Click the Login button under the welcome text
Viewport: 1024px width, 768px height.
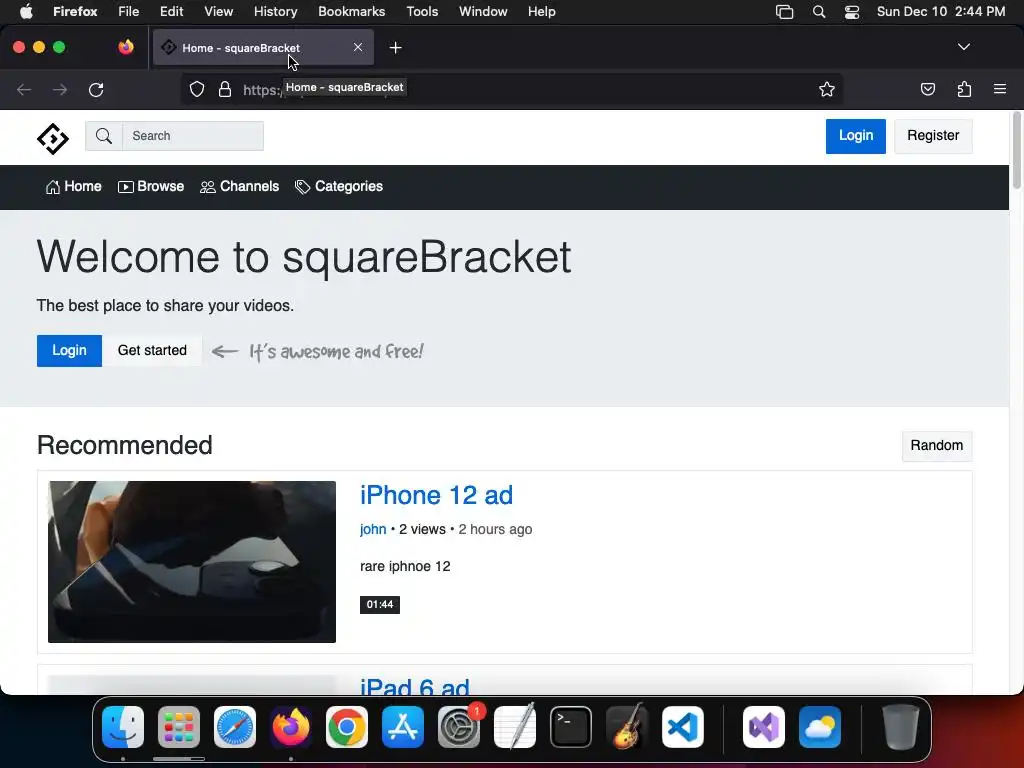(x=69, y=351)
